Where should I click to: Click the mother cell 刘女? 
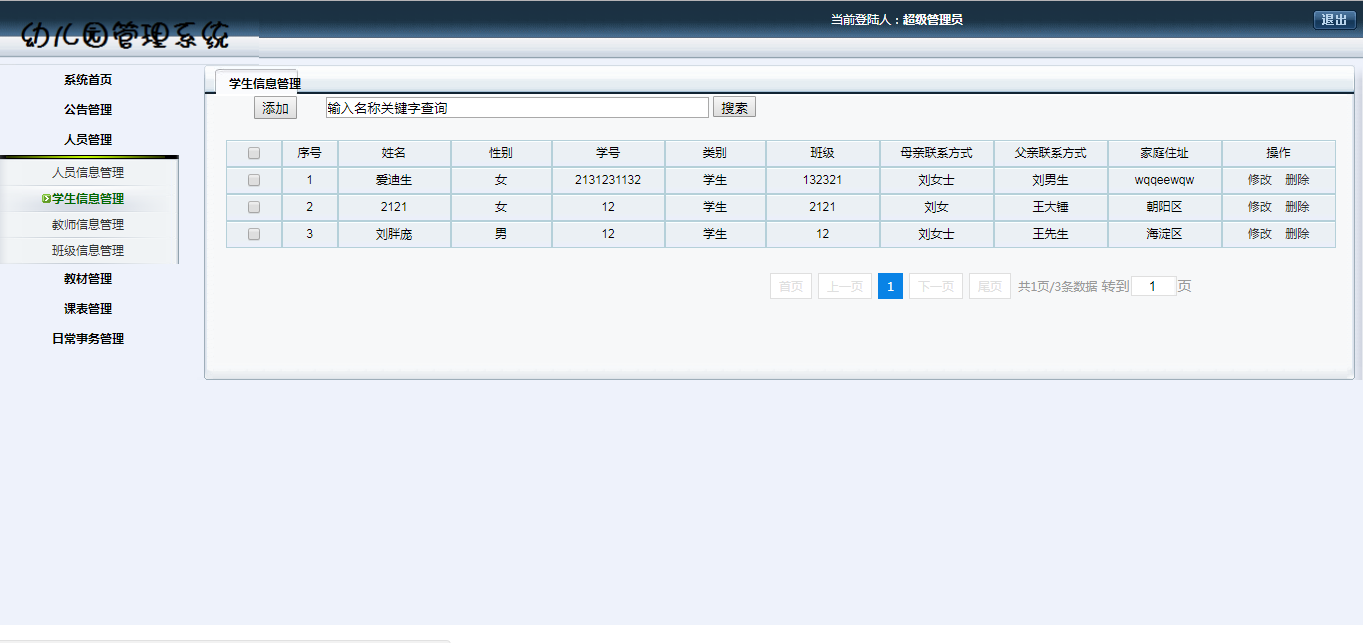(936, 207)
